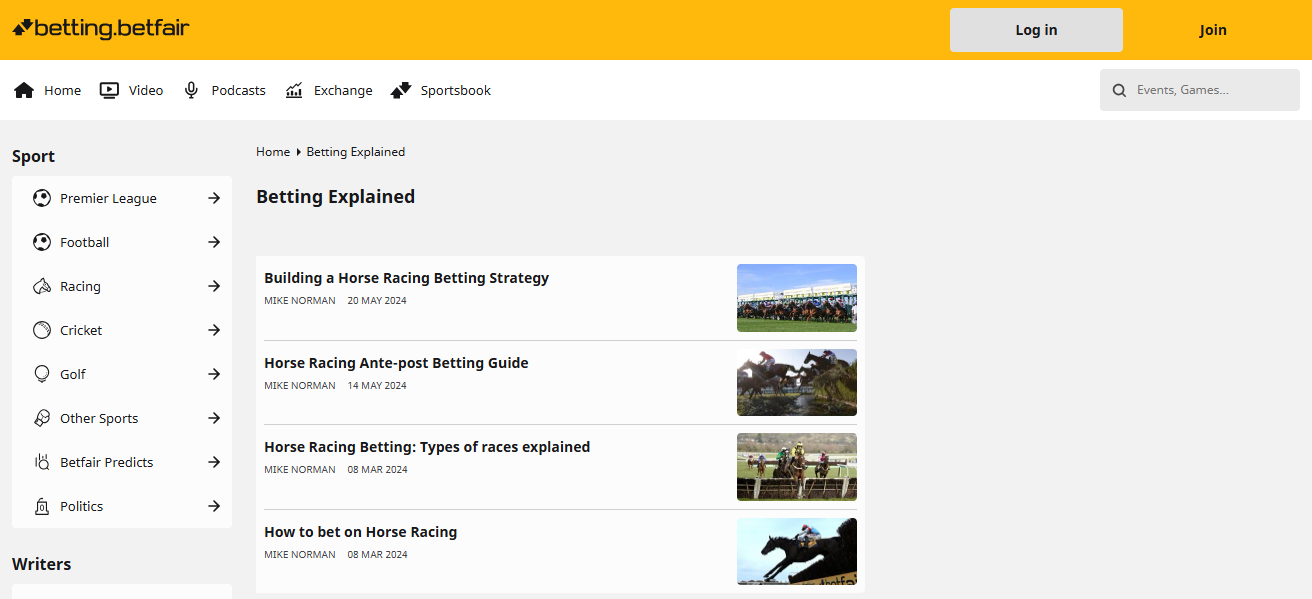Click the Football ball icon
The image size is (1312, 599).
coord(42,242)
